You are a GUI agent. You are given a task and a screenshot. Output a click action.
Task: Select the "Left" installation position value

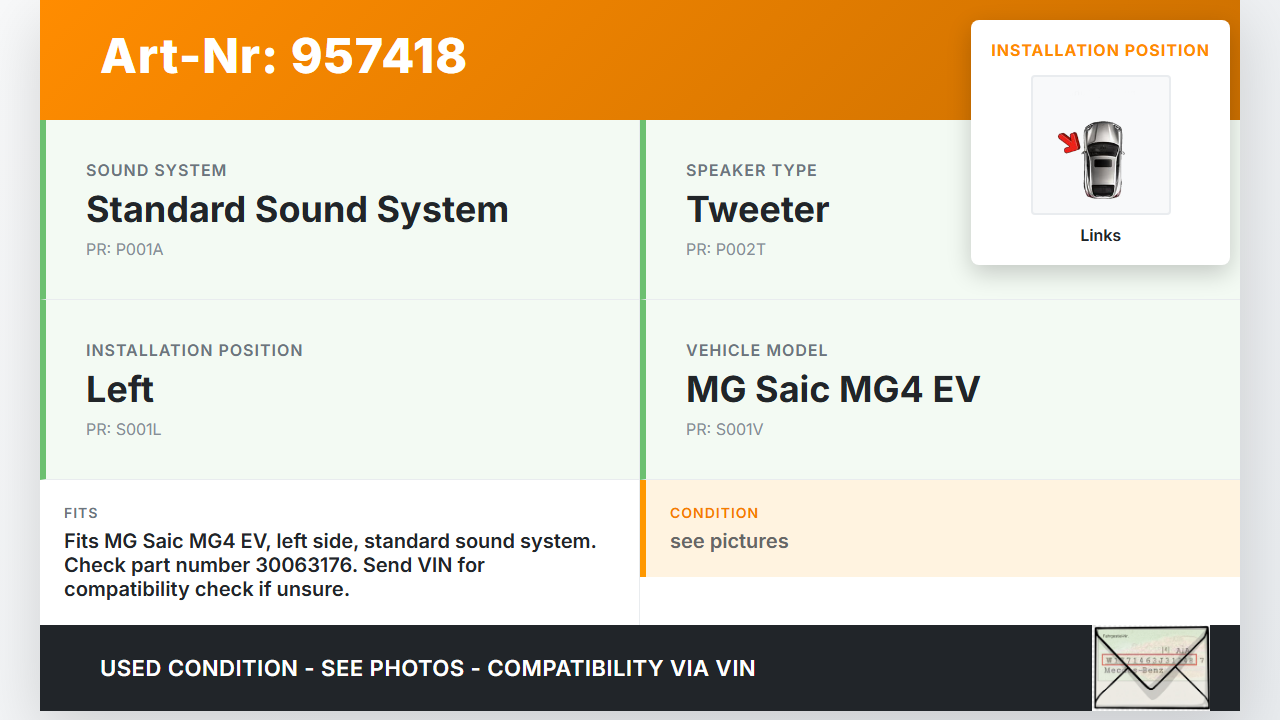[120, 389]
